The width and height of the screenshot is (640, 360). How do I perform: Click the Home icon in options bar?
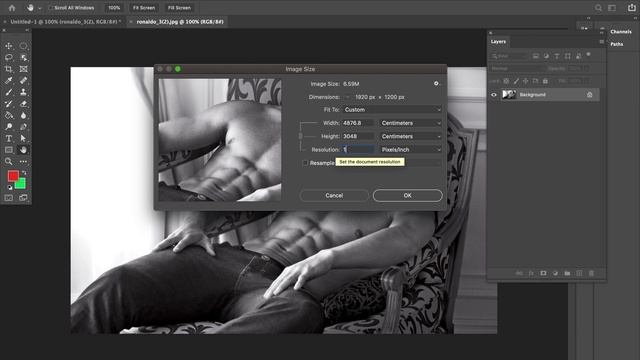point(12,7)
